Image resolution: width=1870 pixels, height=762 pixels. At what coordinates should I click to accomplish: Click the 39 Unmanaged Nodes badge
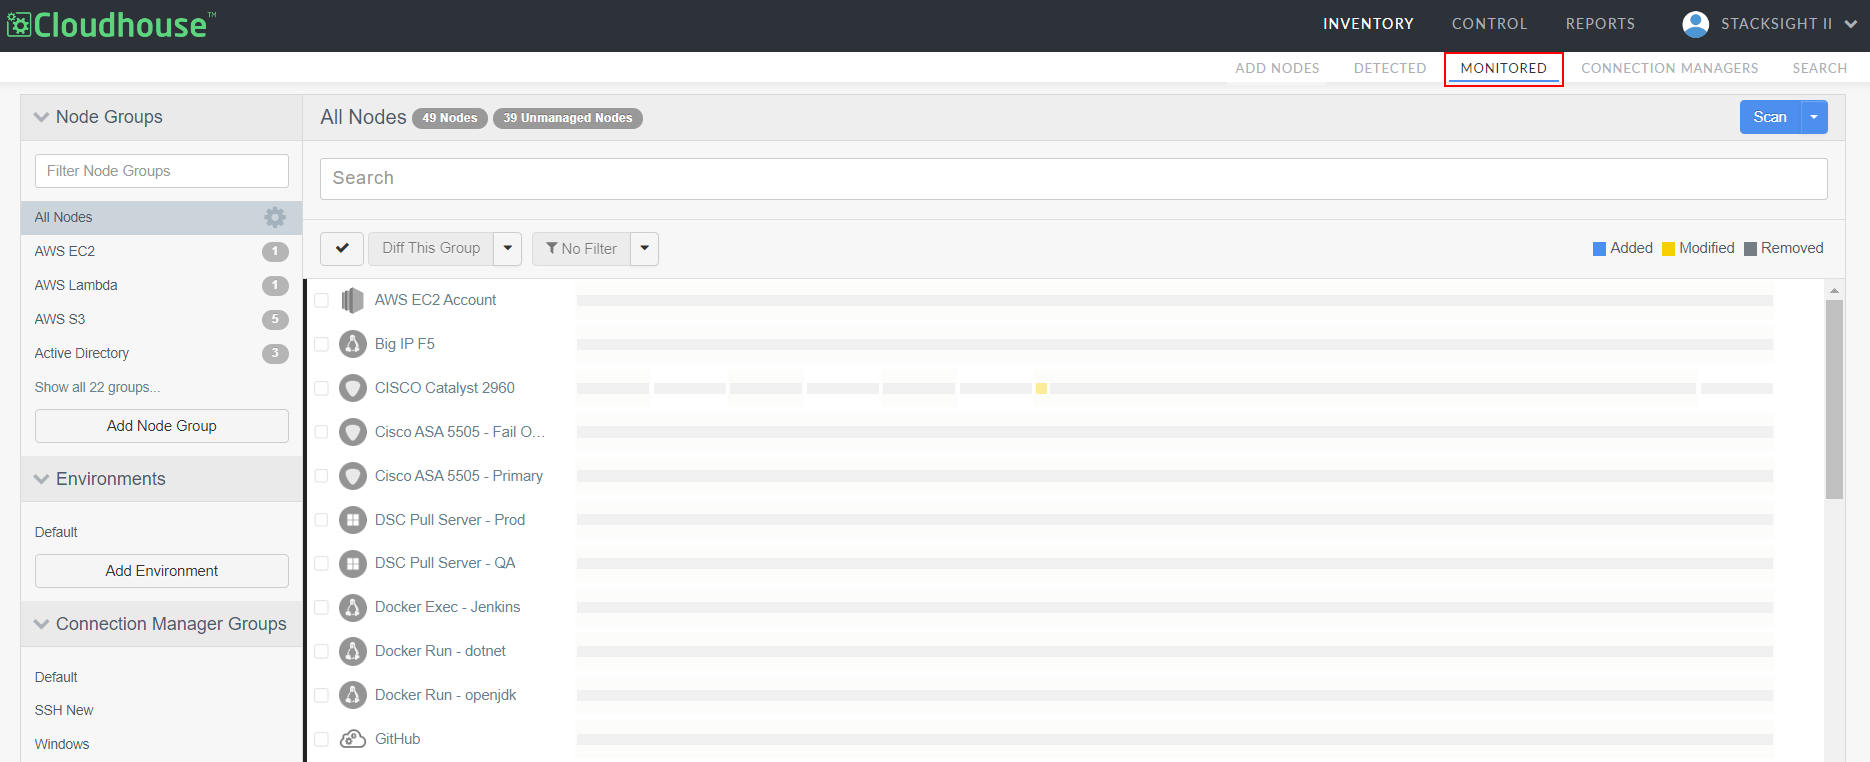568,118
